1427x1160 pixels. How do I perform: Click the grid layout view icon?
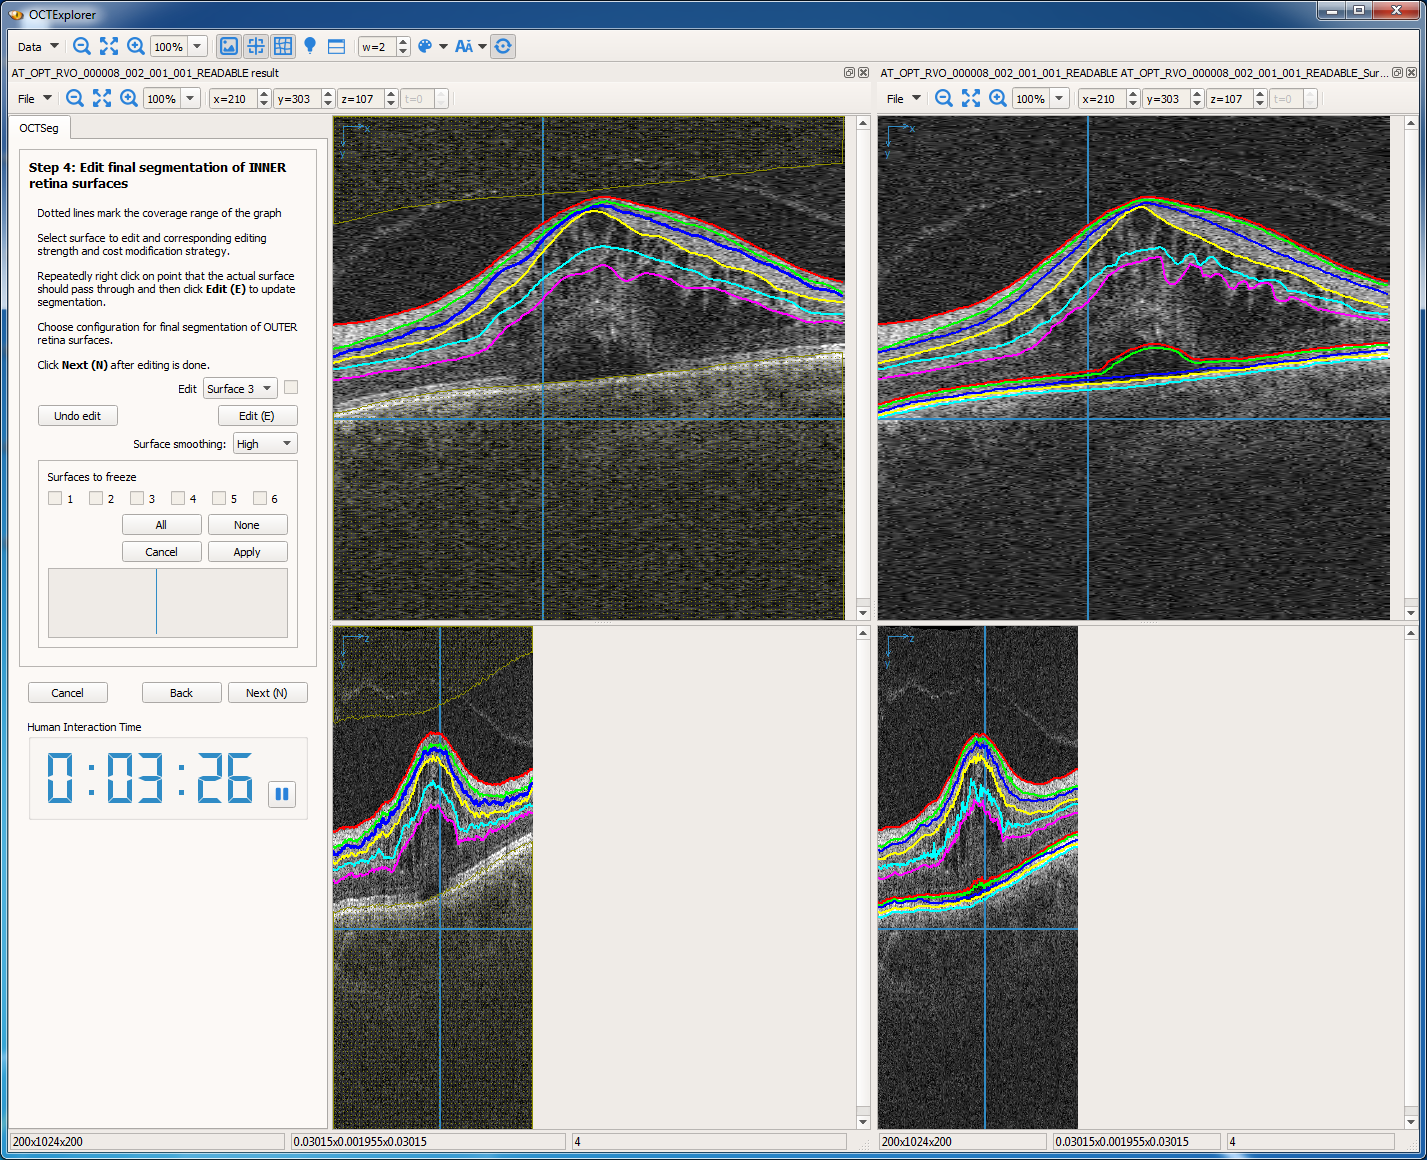tap(282, 46)
